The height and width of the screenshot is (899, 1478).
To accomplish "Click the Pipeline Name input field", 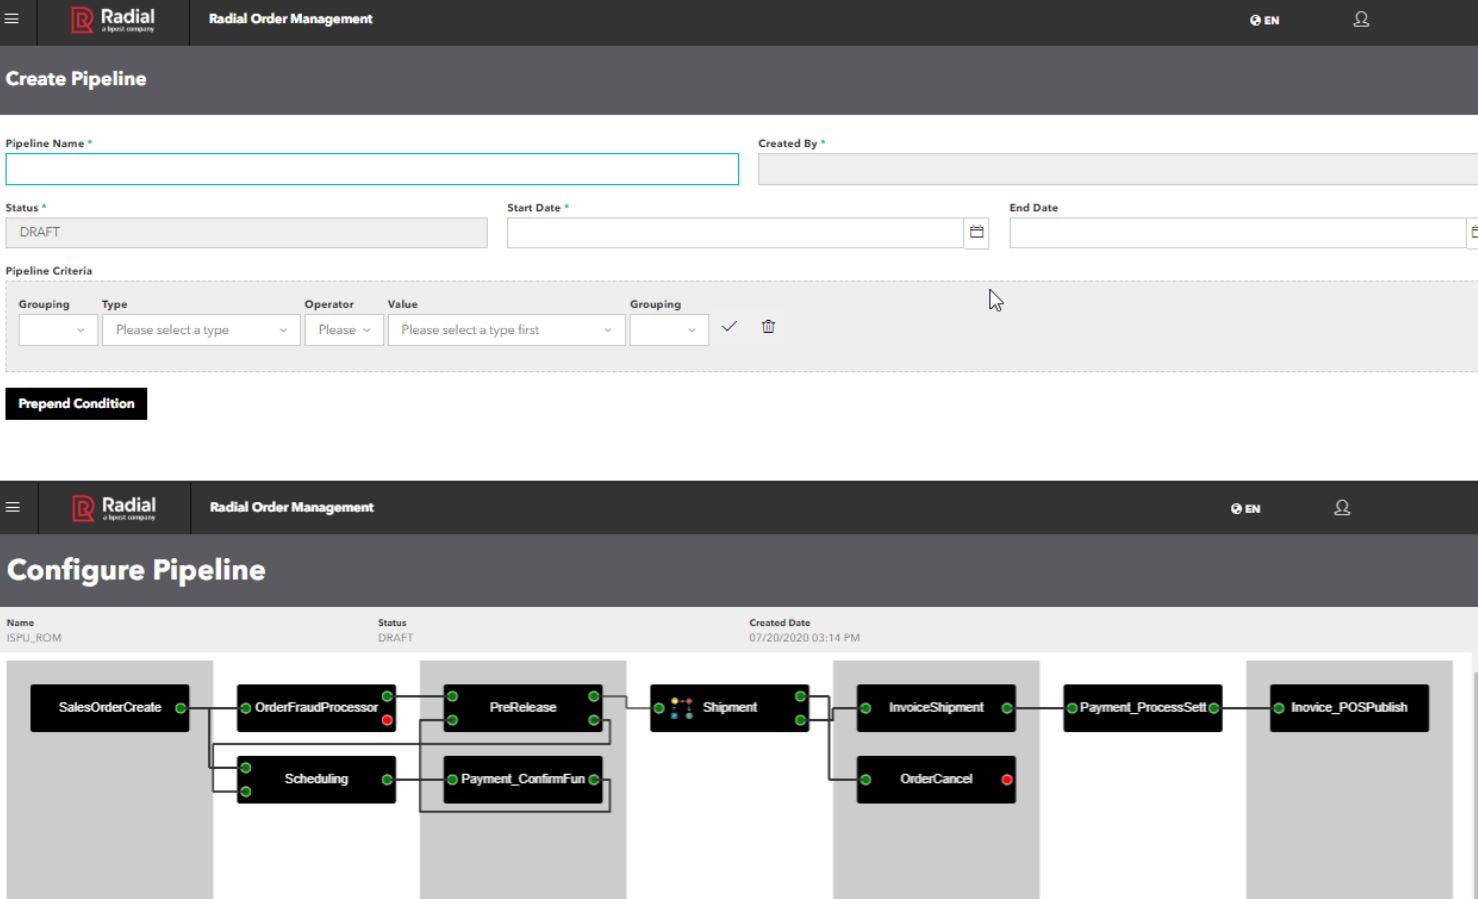I will point(371,168).
